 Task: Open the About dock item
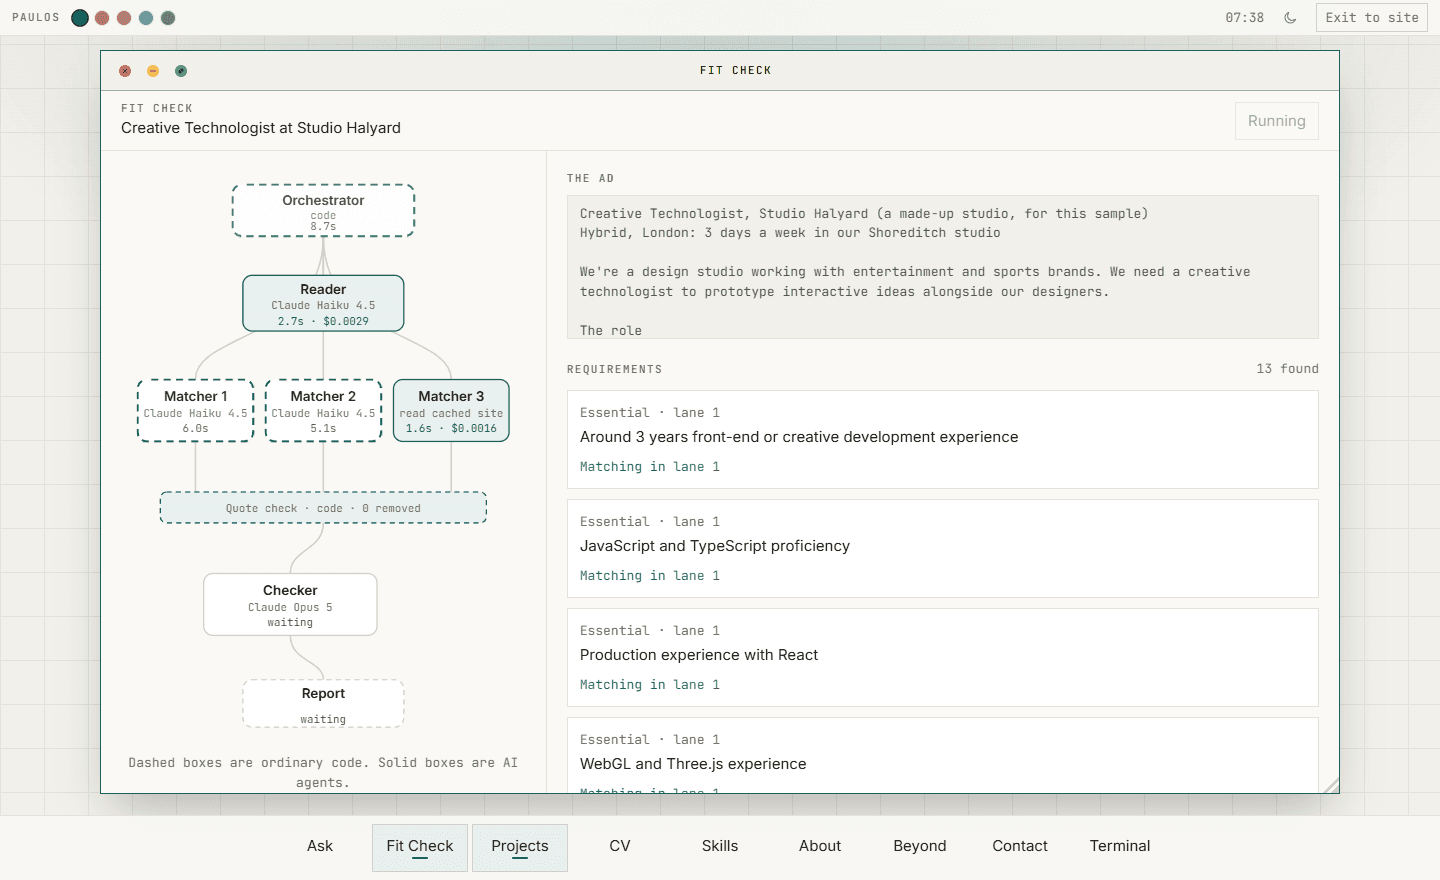(820, 846)
